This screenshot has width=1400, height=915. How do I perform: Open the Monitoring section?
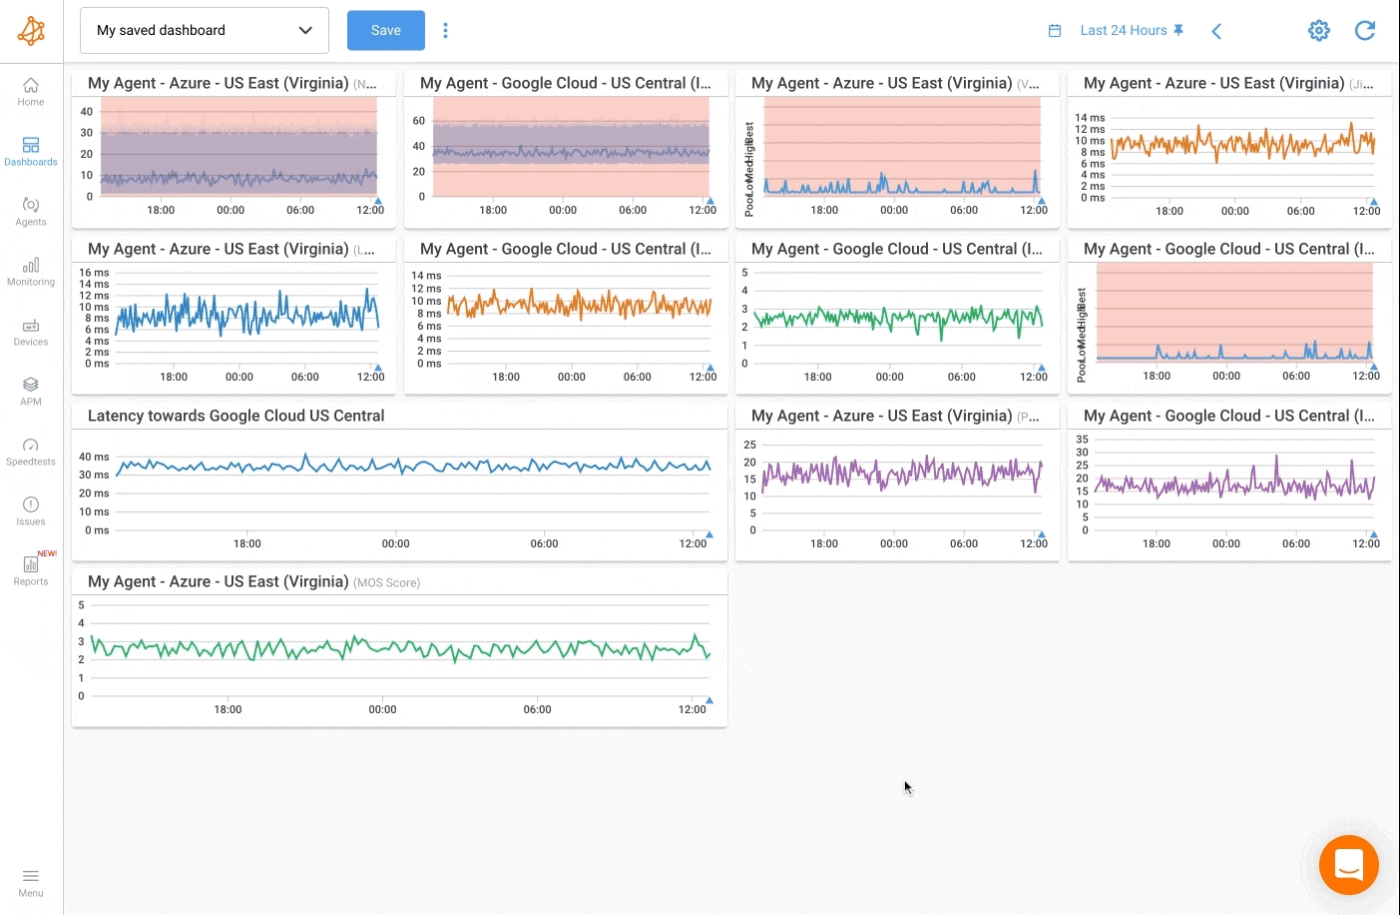coord(30,273)
